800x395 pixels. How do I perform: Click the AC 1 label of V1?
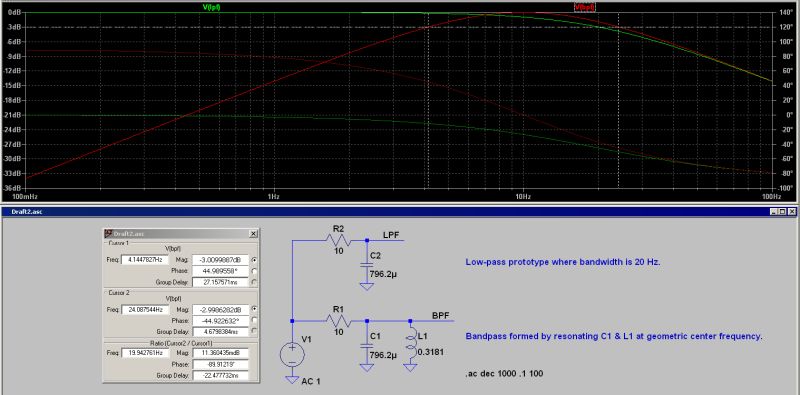click(311, 381)
